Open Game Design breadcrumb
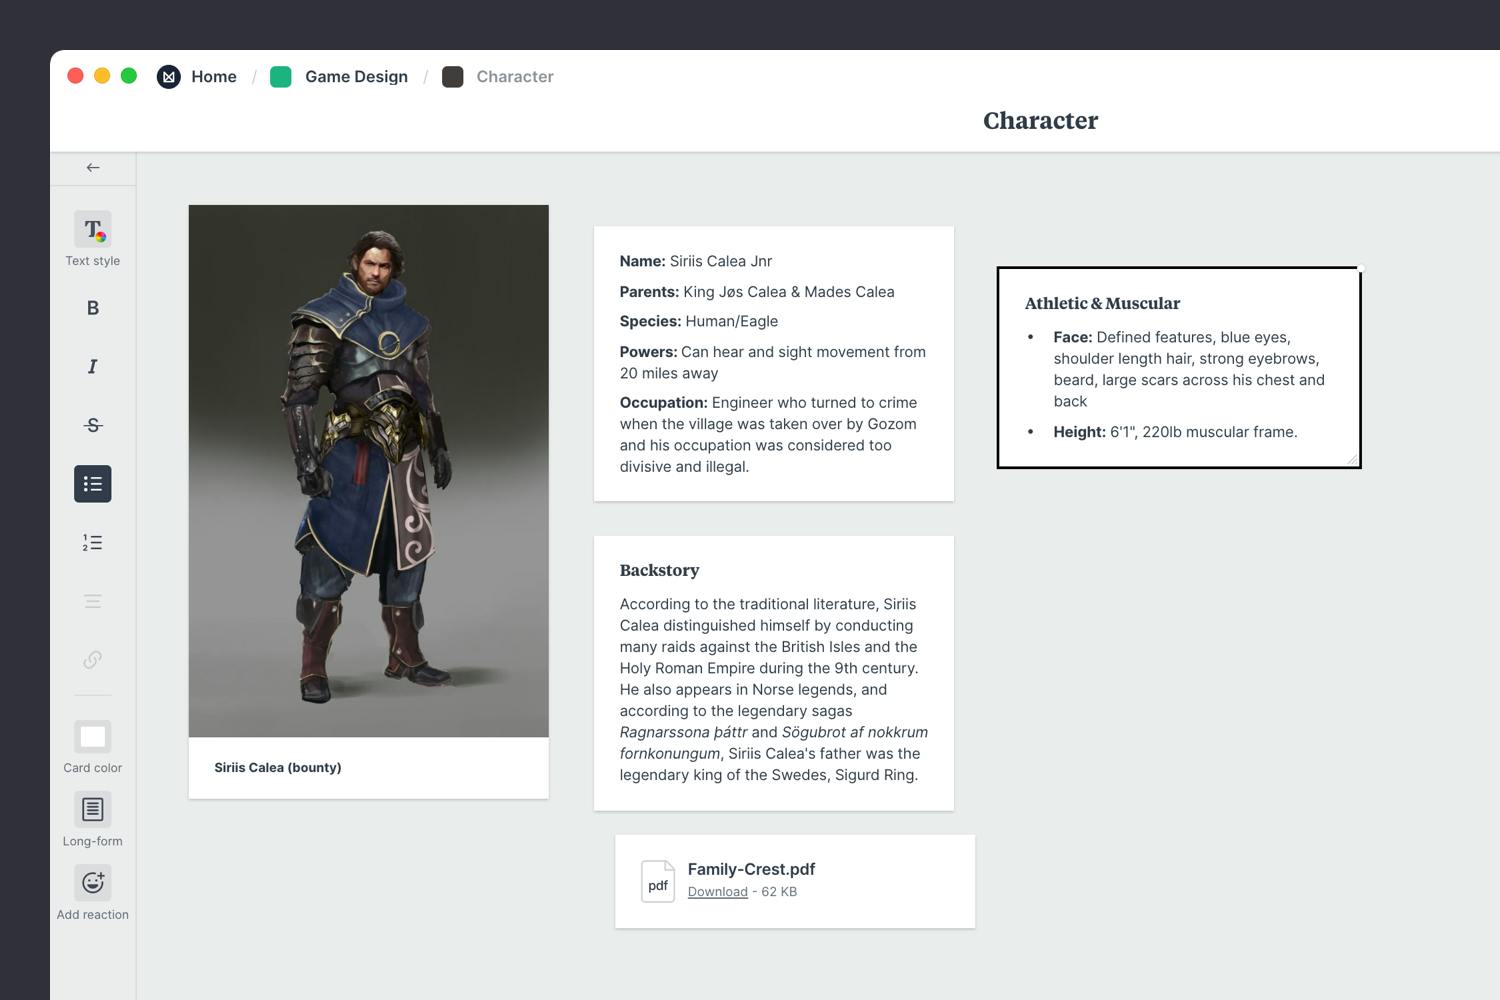 (355, 77)
